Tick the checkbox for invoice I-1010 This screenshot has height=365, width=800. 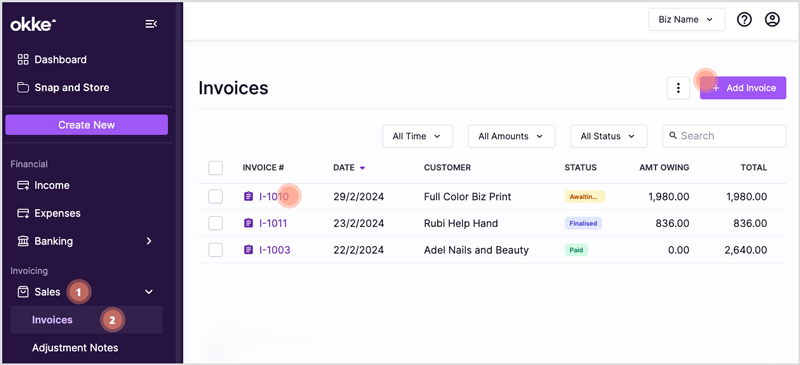215,197
